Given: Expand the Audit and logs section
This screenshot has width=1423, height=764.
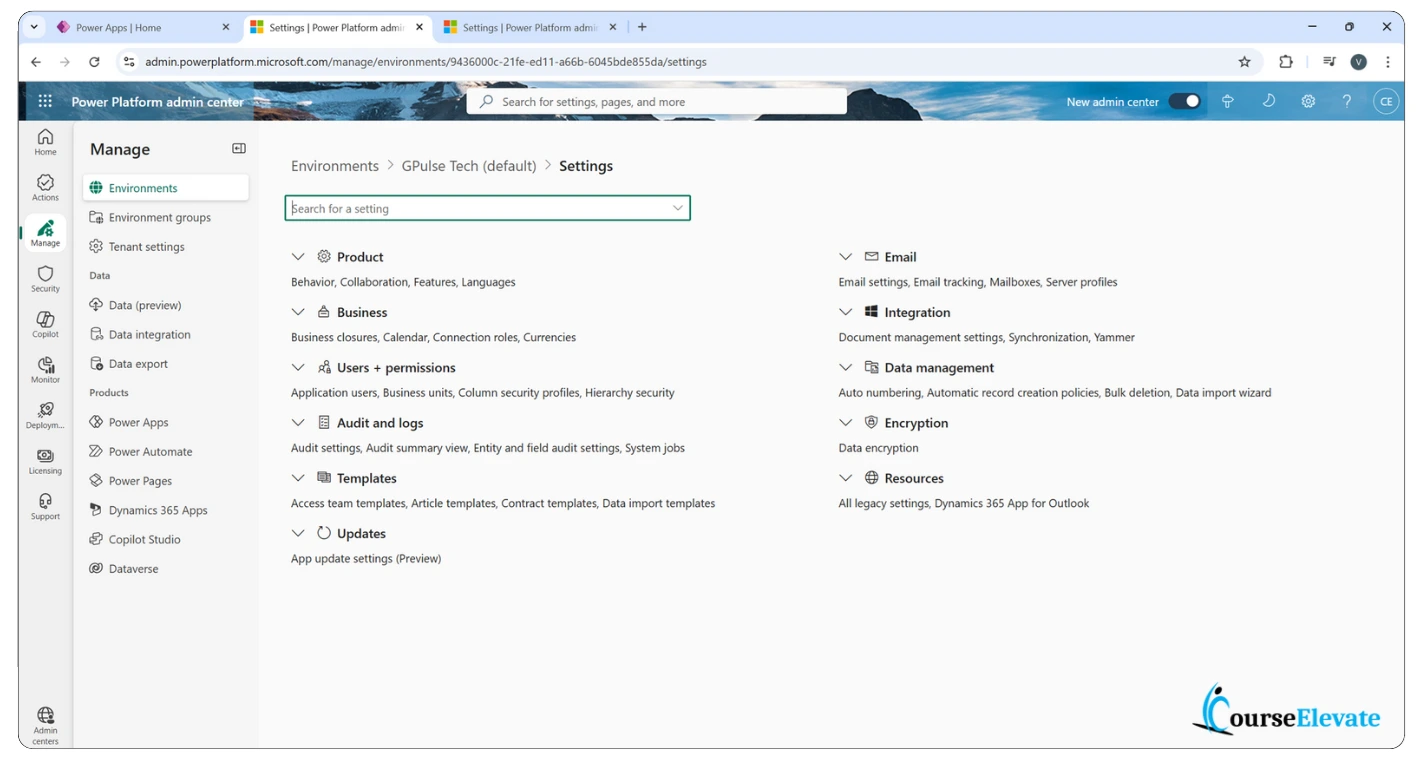Looking at the screenshot, I should click(298, 423).
